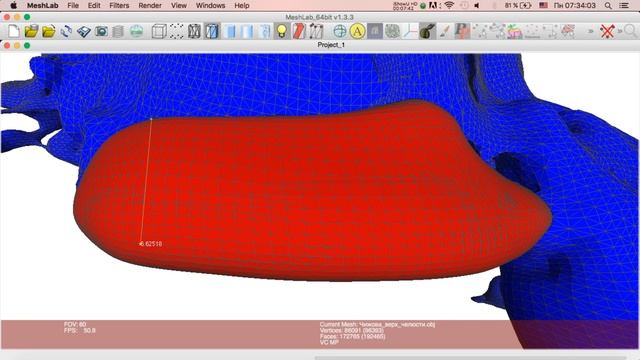Open the MeshLab application menu
Viewport: 640px width, 360px height.
tap(42, 5)
